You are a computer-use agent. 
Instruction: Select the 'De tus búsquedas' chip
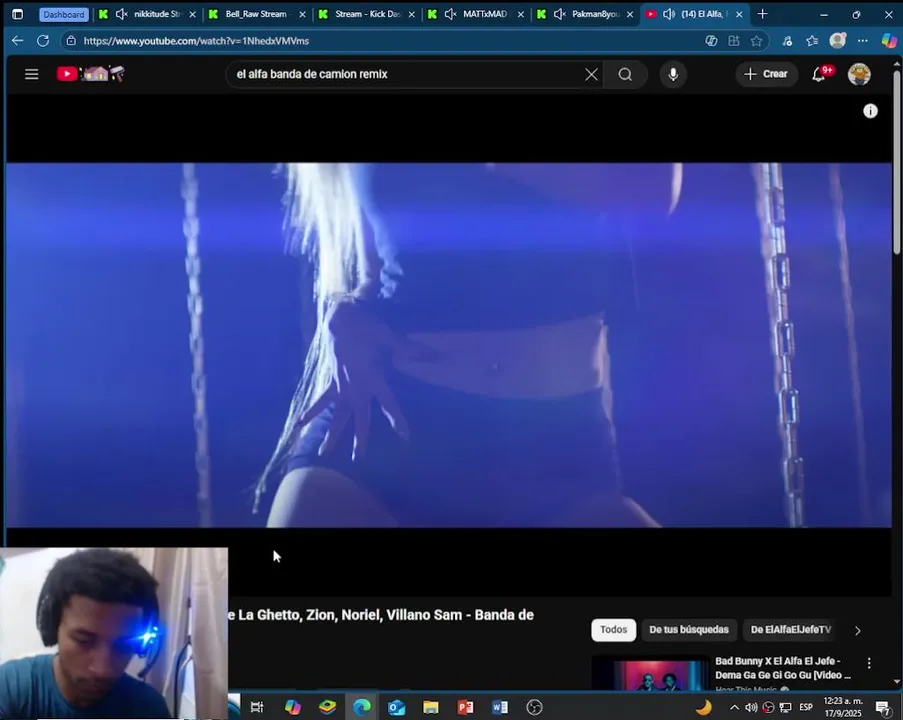click(x=689, y=630)
